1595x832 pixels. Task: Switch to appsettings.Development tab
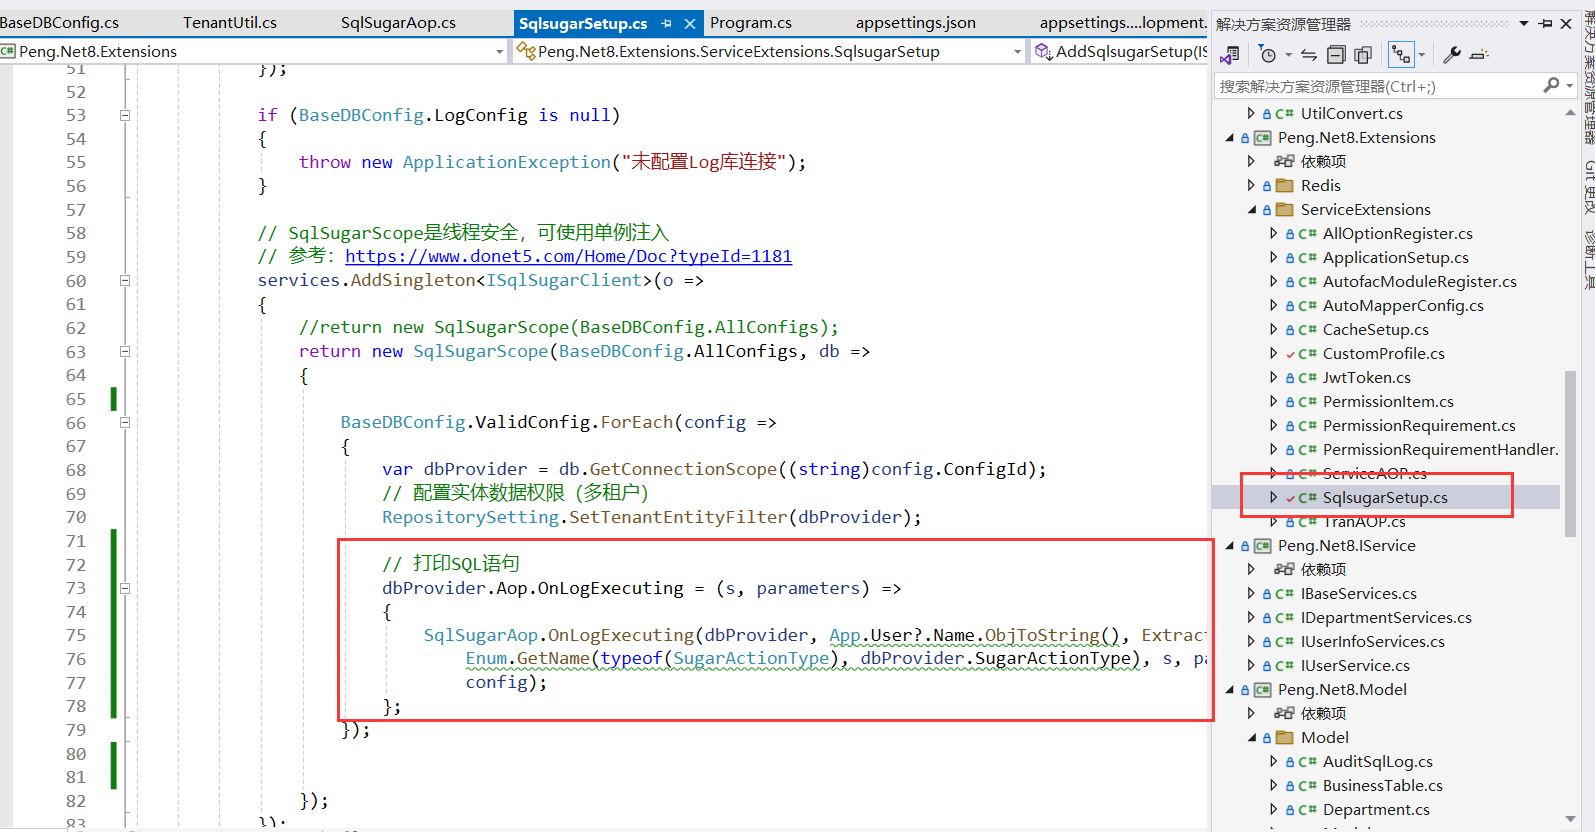pyautogui.click(x=1123, y=22)
